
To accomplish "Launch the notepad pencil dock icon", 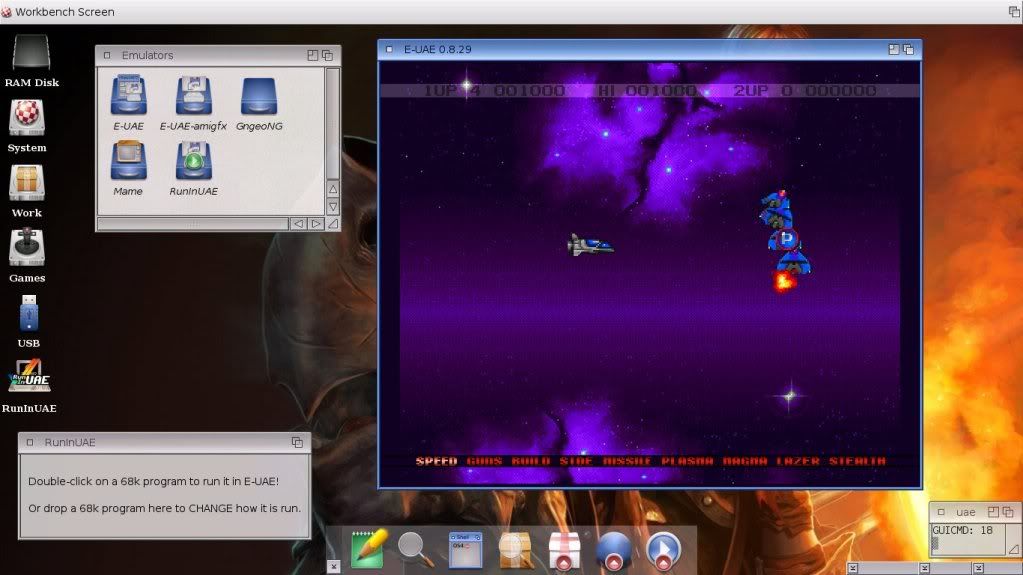I will [x=369, y=548].
